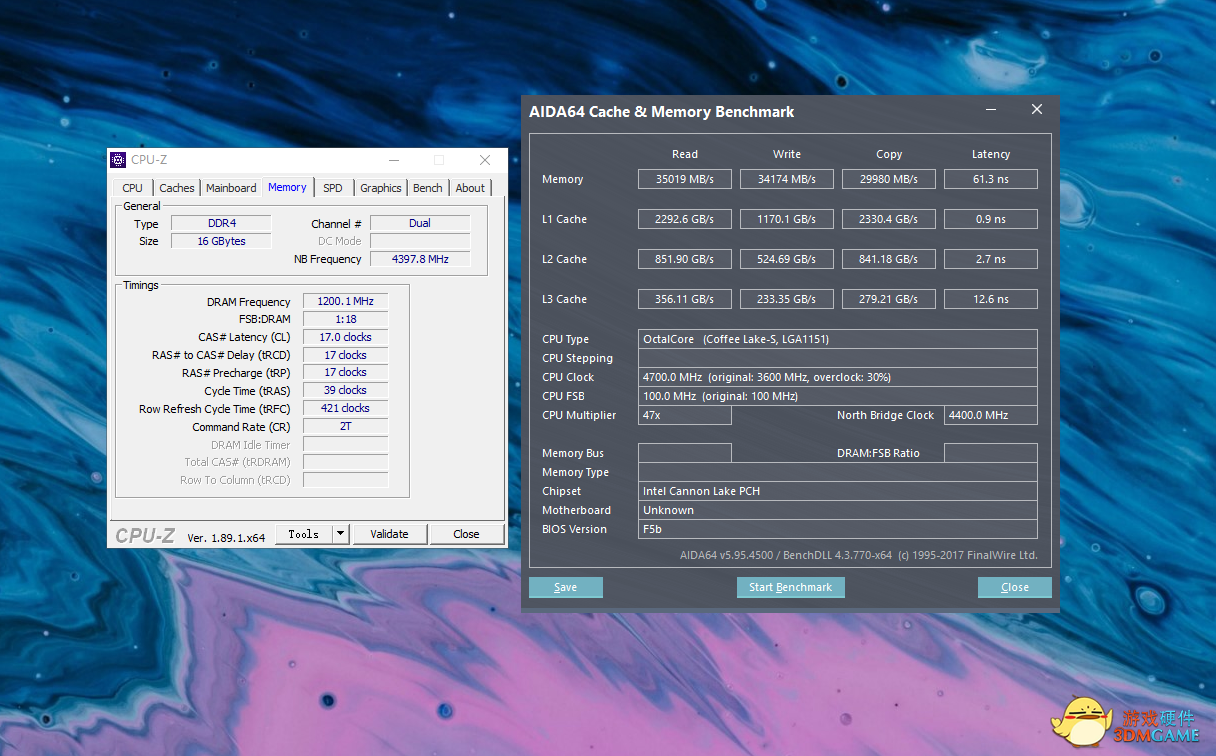Minimize the CPU-Z window
This screenshot has width=1216, height=756.
[x=393, y=160]
